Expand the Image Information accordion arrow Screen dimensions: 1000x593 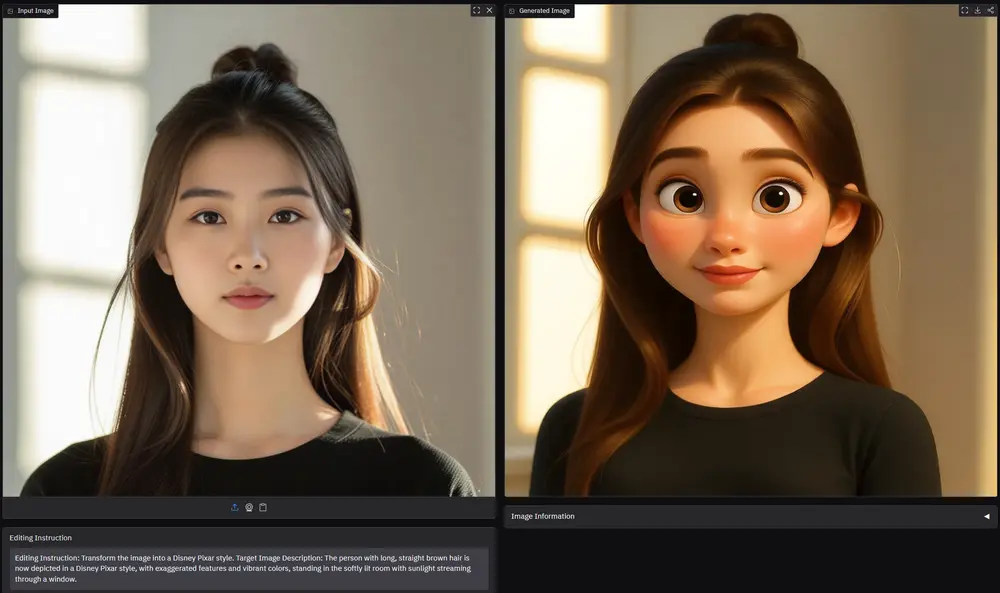pyautogui.click(x=987, y=516)
